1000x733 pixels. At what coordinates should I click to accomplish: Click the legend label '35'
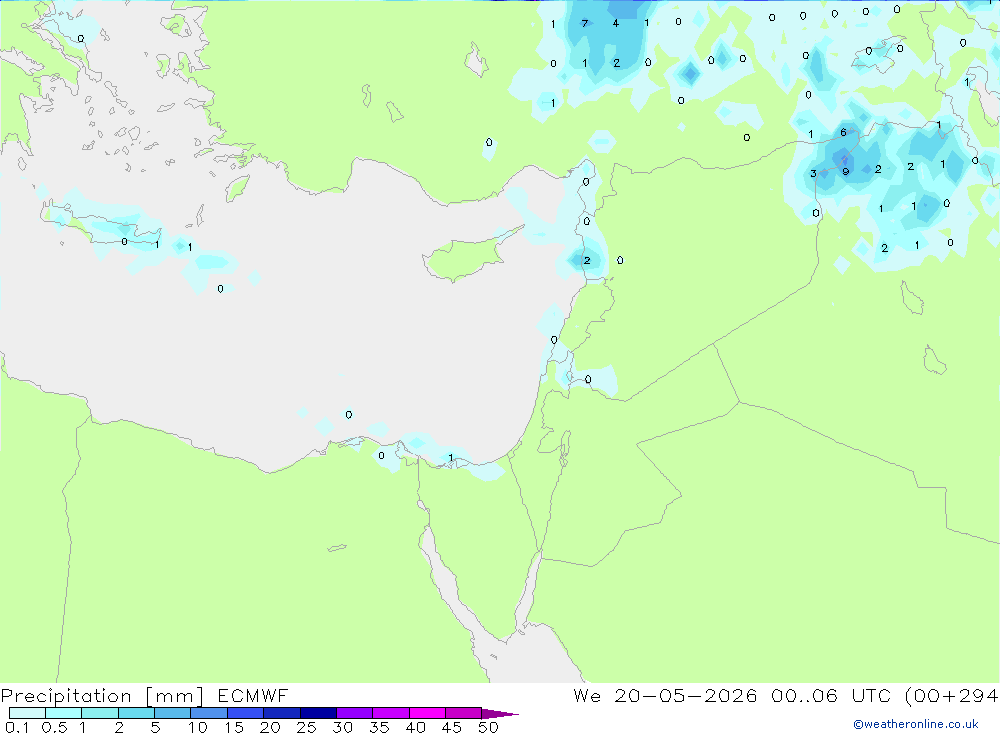tap(379, 727)
